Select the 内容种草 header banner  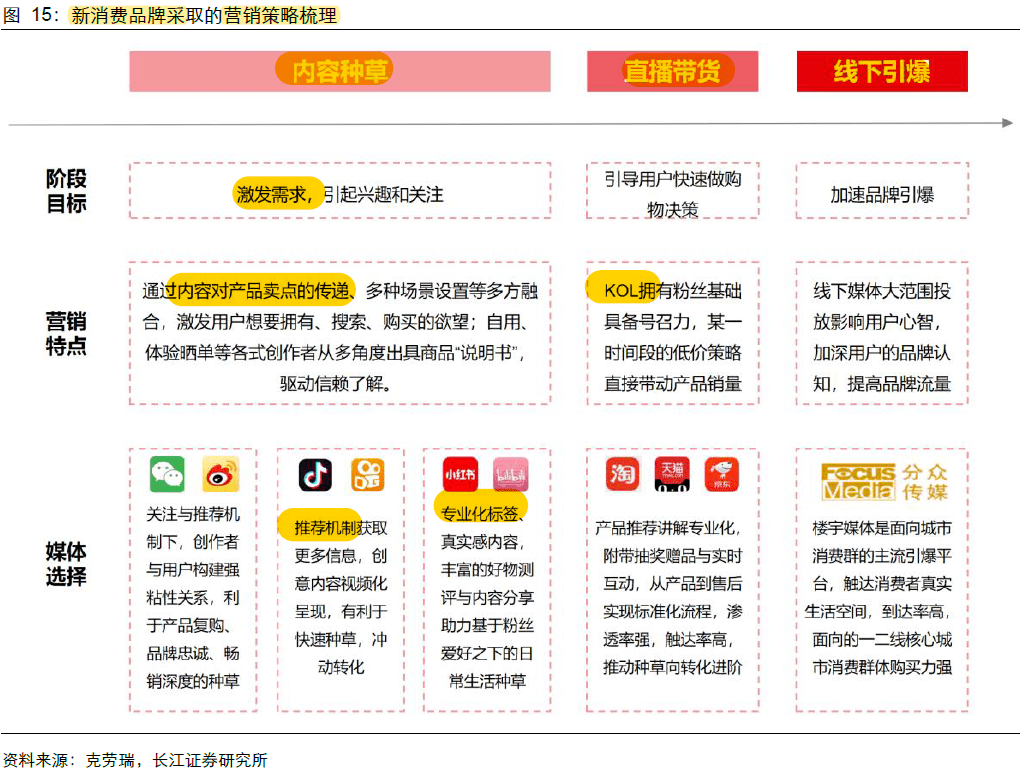tap(340, 71)
